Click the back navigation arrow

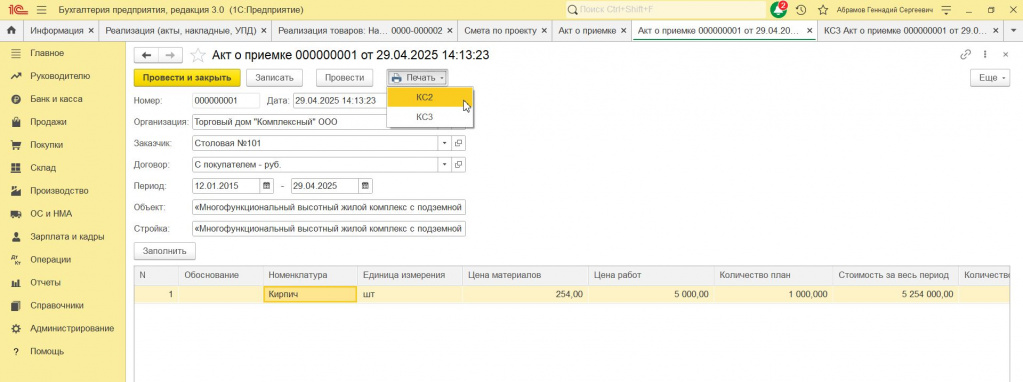146,56
